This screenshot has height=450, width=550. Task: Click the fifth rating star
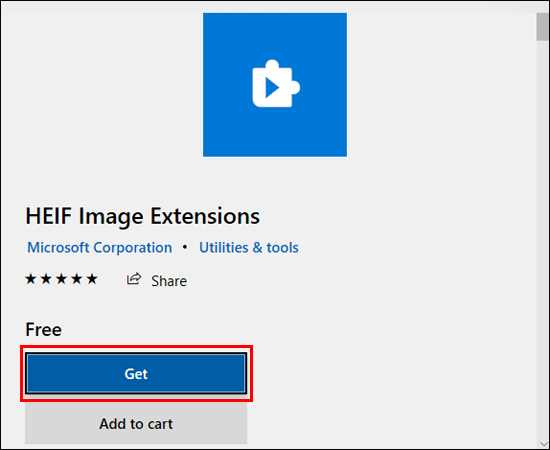tap(92, 279)
